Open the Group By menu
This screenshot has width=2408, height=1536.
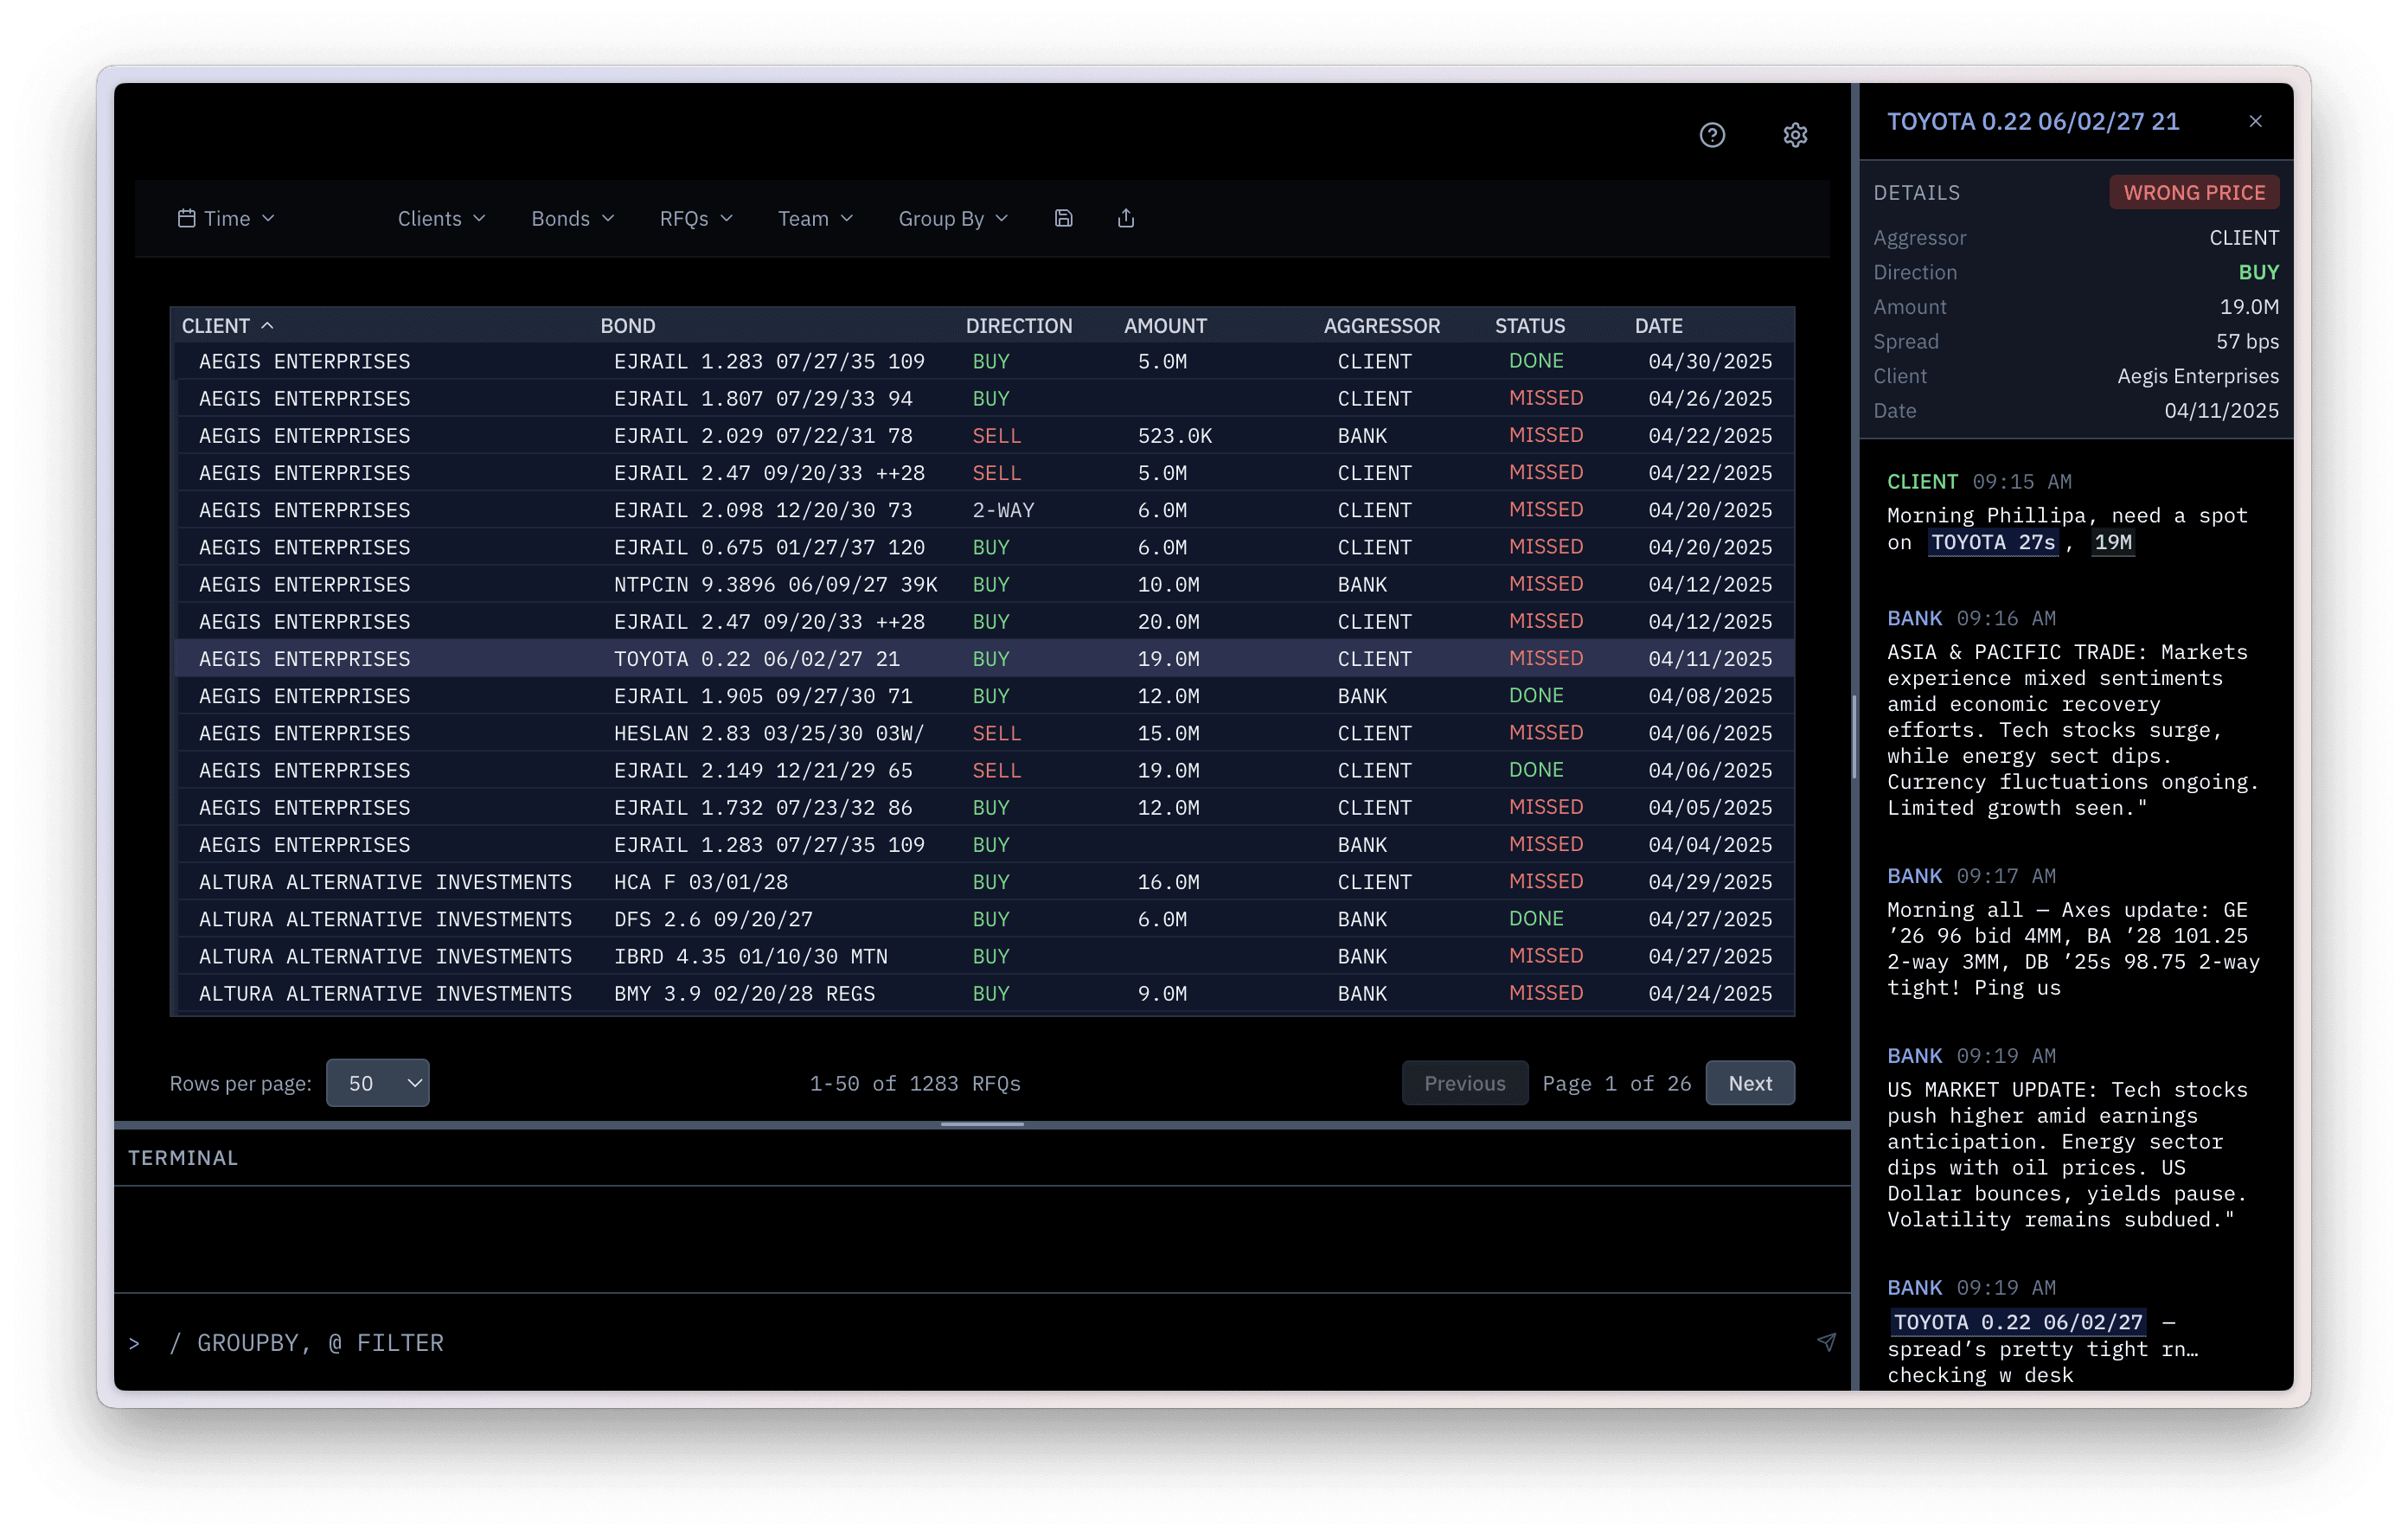pos(952,218)
